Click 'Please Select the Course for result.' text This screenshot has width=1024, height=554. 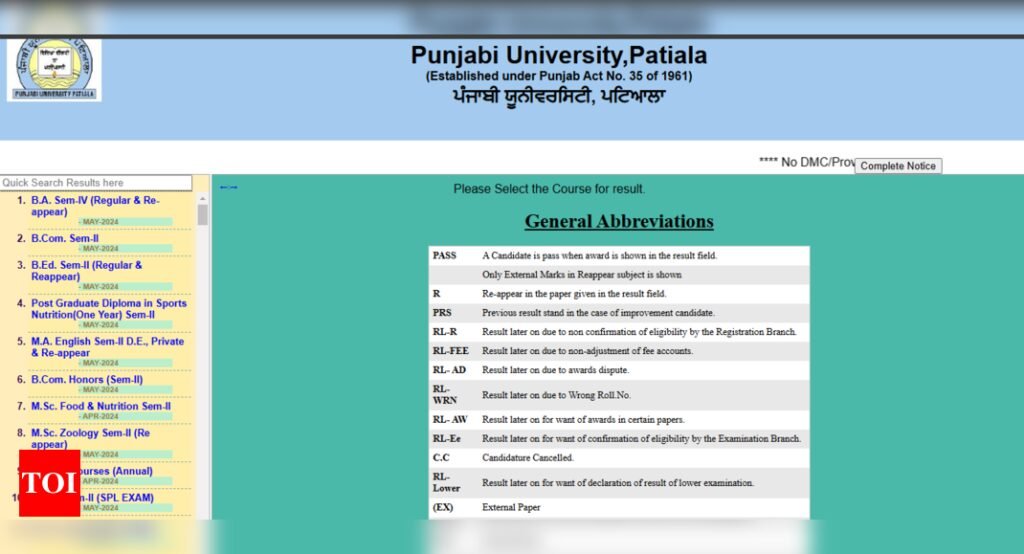pyautogui.click(x=549, y=189)
